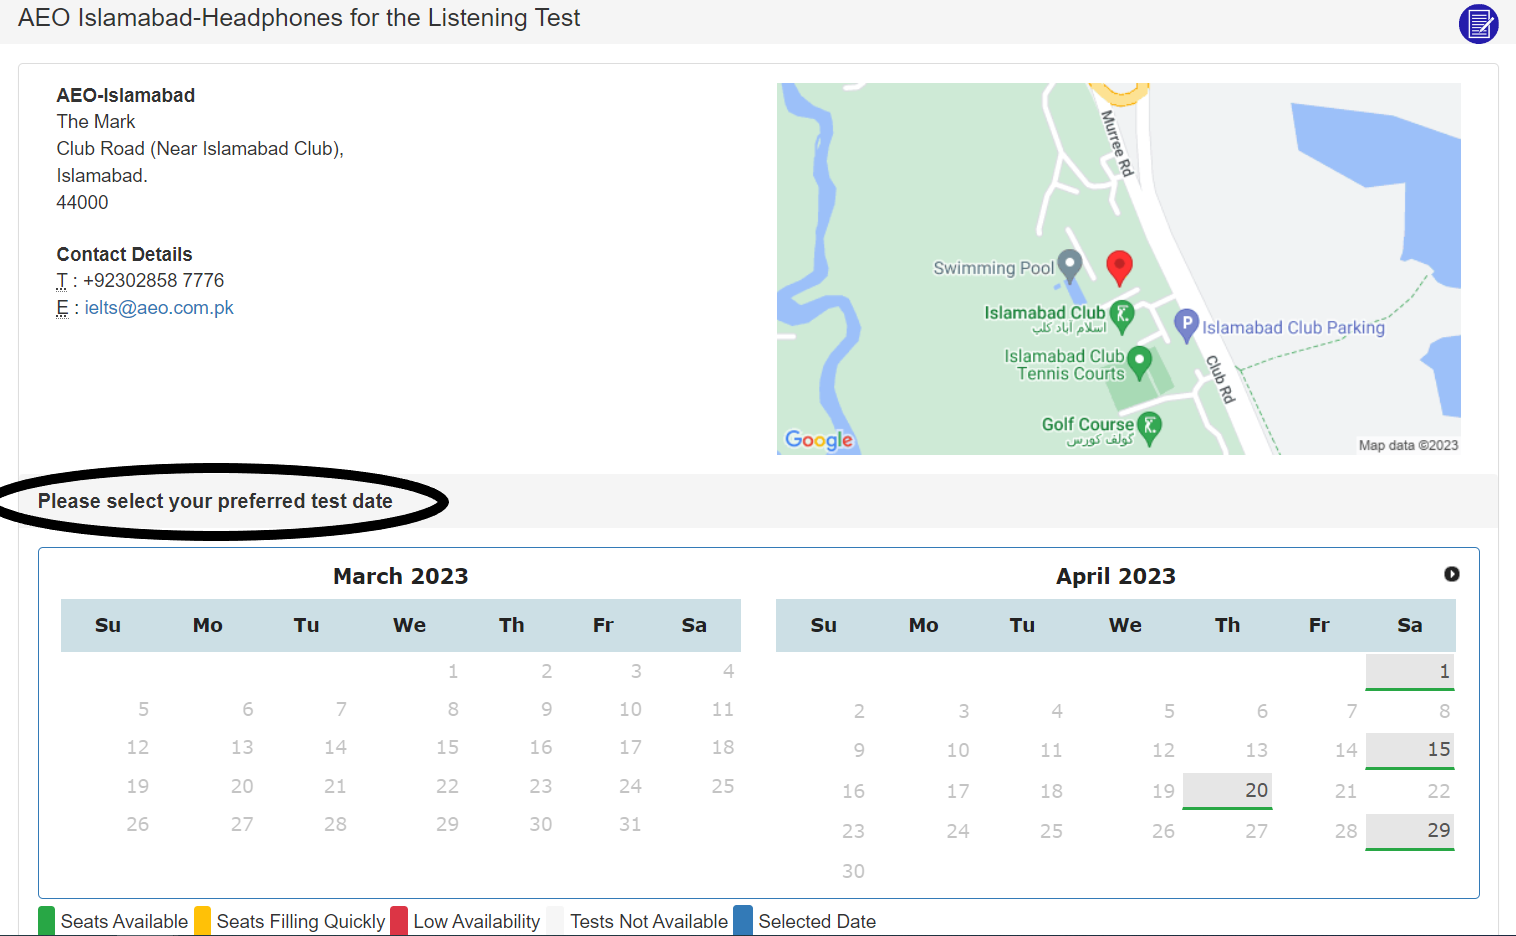Click the Murree Rd label on the map
This screenshot has height=936, width=1516.
click(x=1117, y=144)
